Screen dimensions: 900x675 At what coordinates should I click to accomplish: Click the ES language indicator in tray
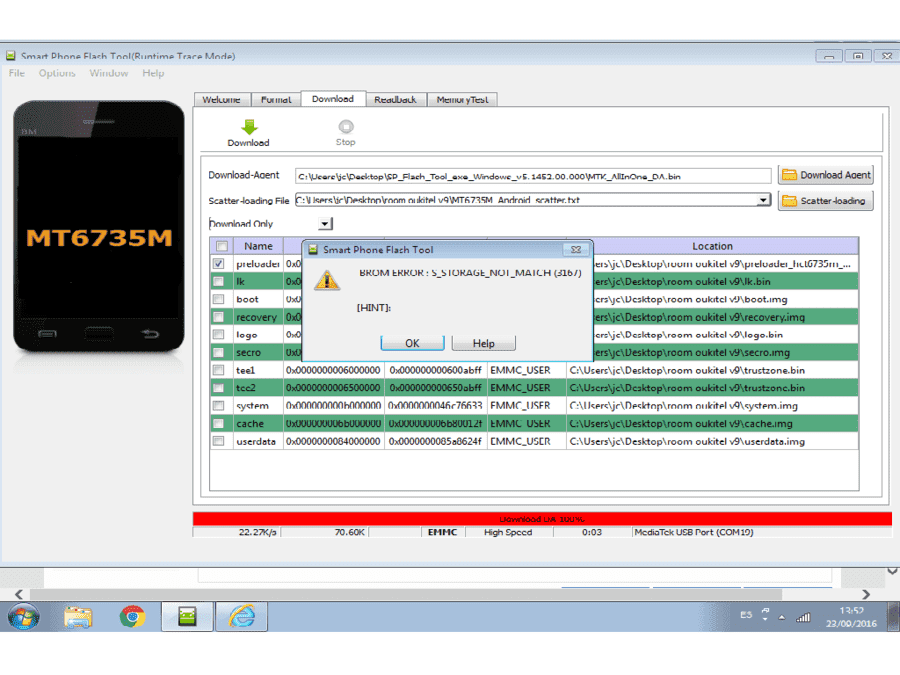click(746, 615)
